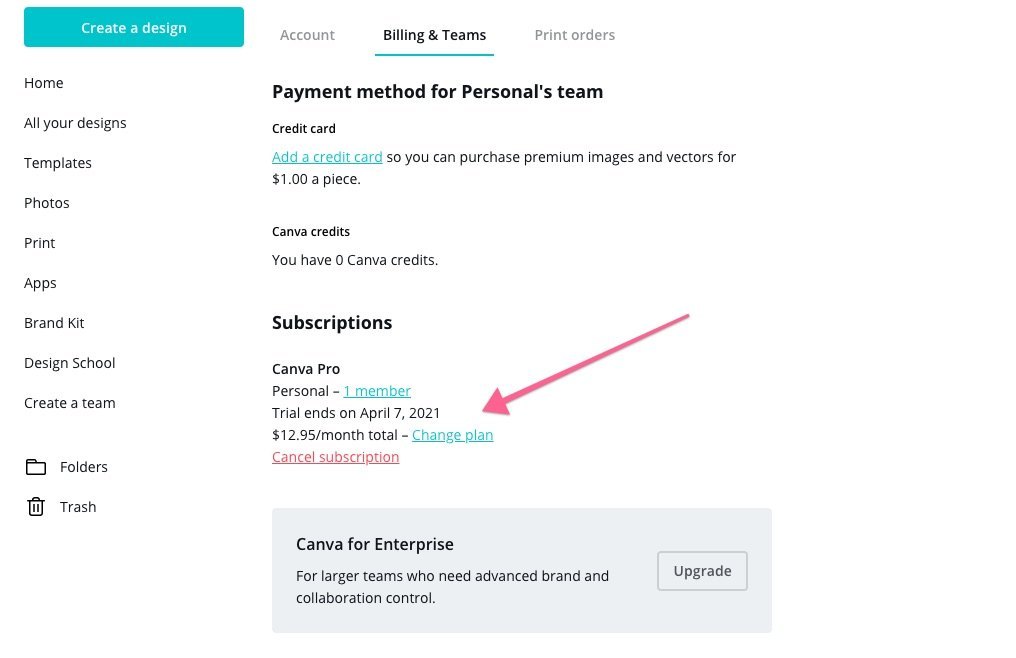The image size is (1016, 658).
Task: Select Print in the sidebar
Action: click(x=40, y=243)
